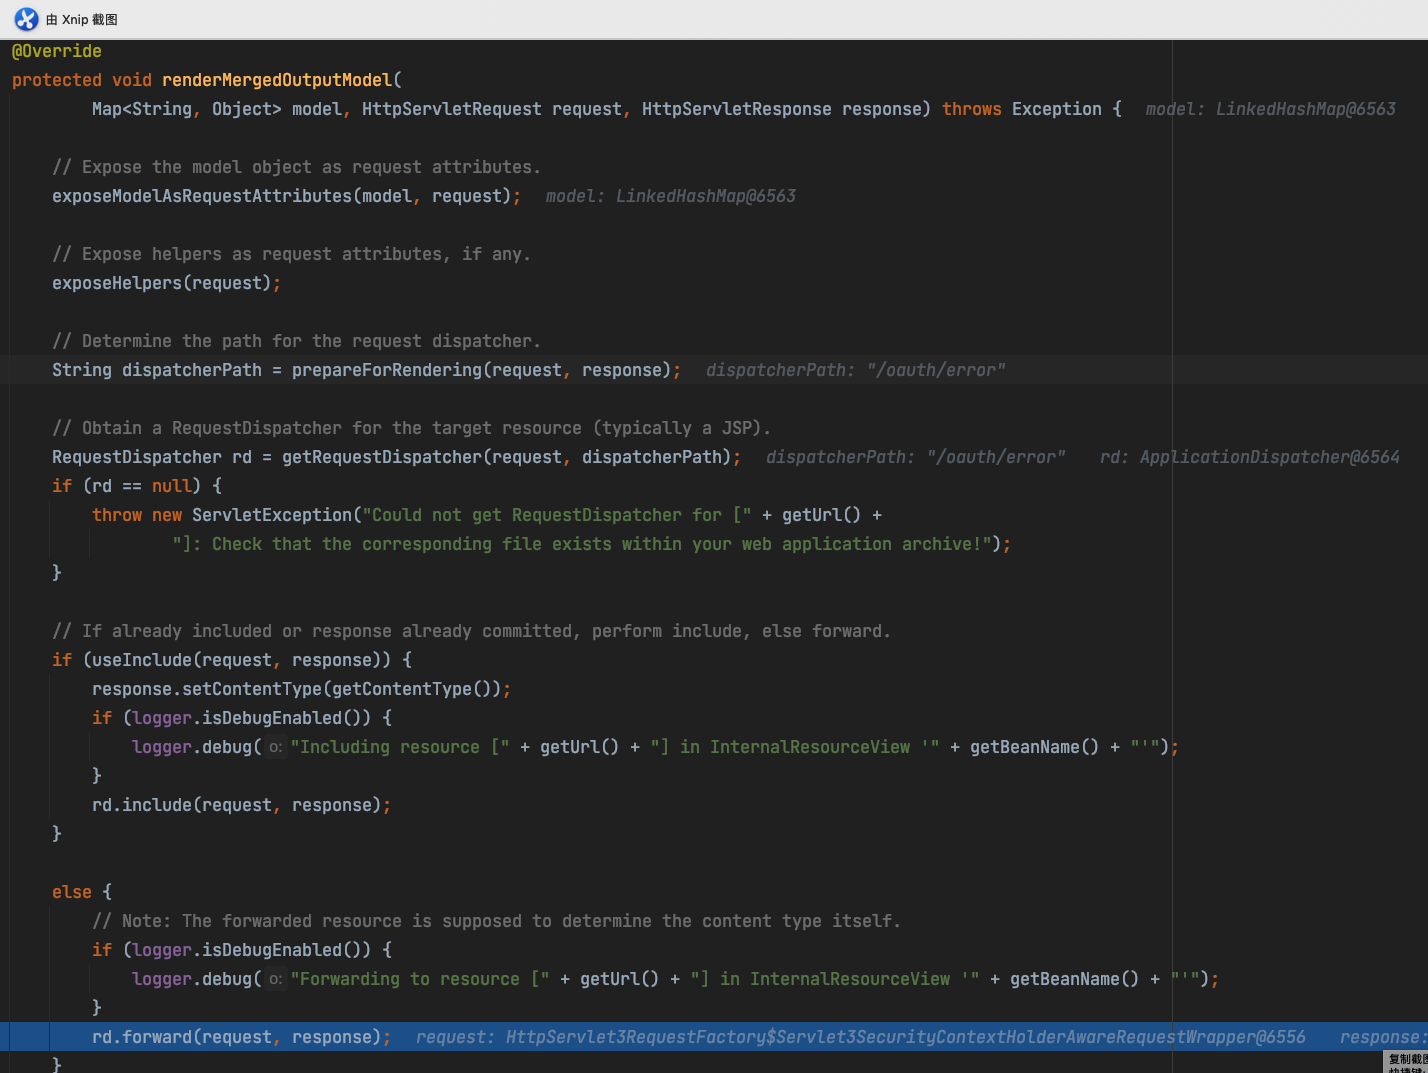Viewport: 1428px width, 1073px height.
Task: Click the 'request: HttpServlet3RequestFactory' debugger hint
Action: (x=861, y=1037)
